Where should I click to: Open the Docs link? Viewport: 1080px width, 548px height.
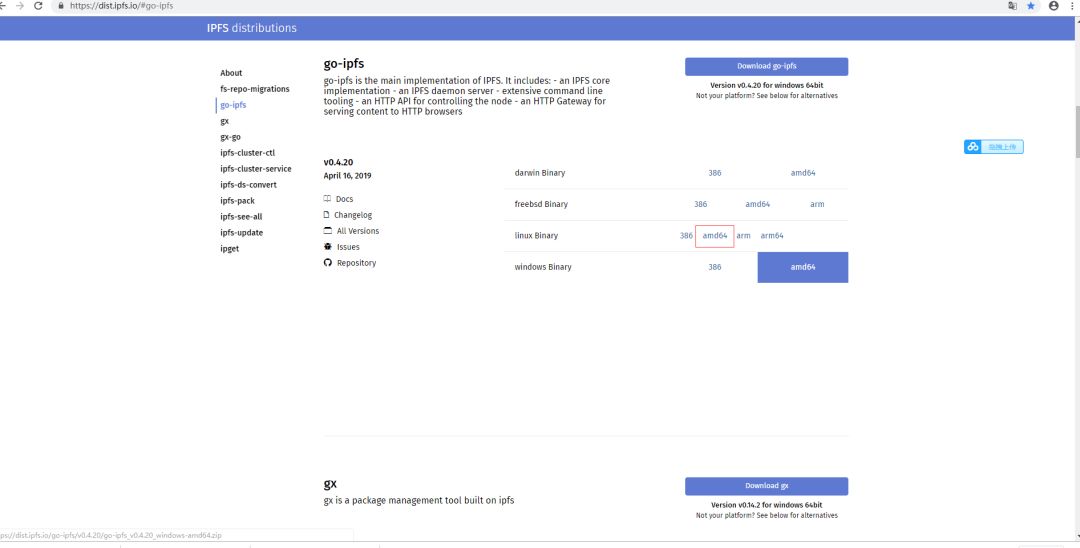(x=344, y=199)
